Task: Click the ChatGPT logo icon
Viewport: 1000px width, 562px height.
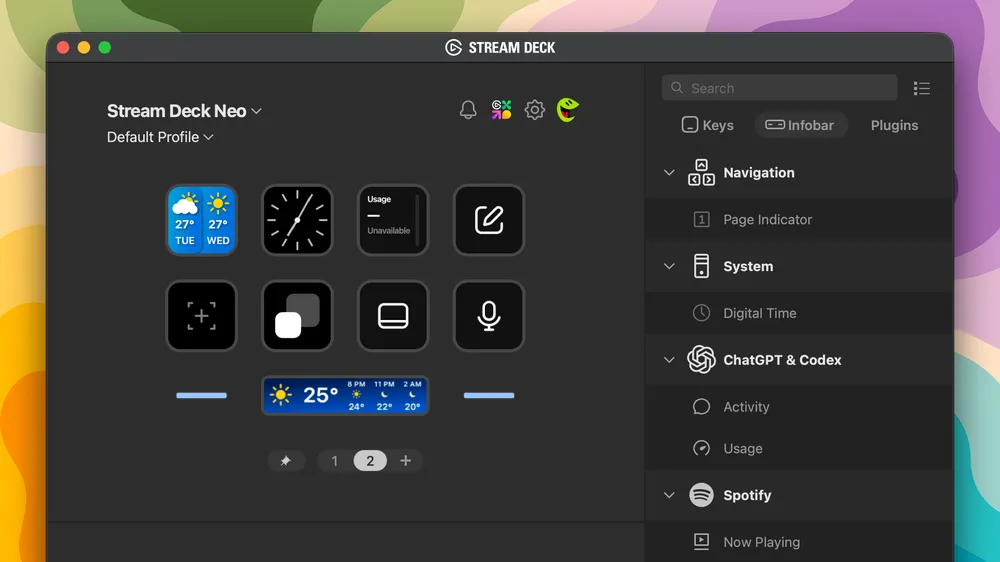Action: tap(701, 360)
